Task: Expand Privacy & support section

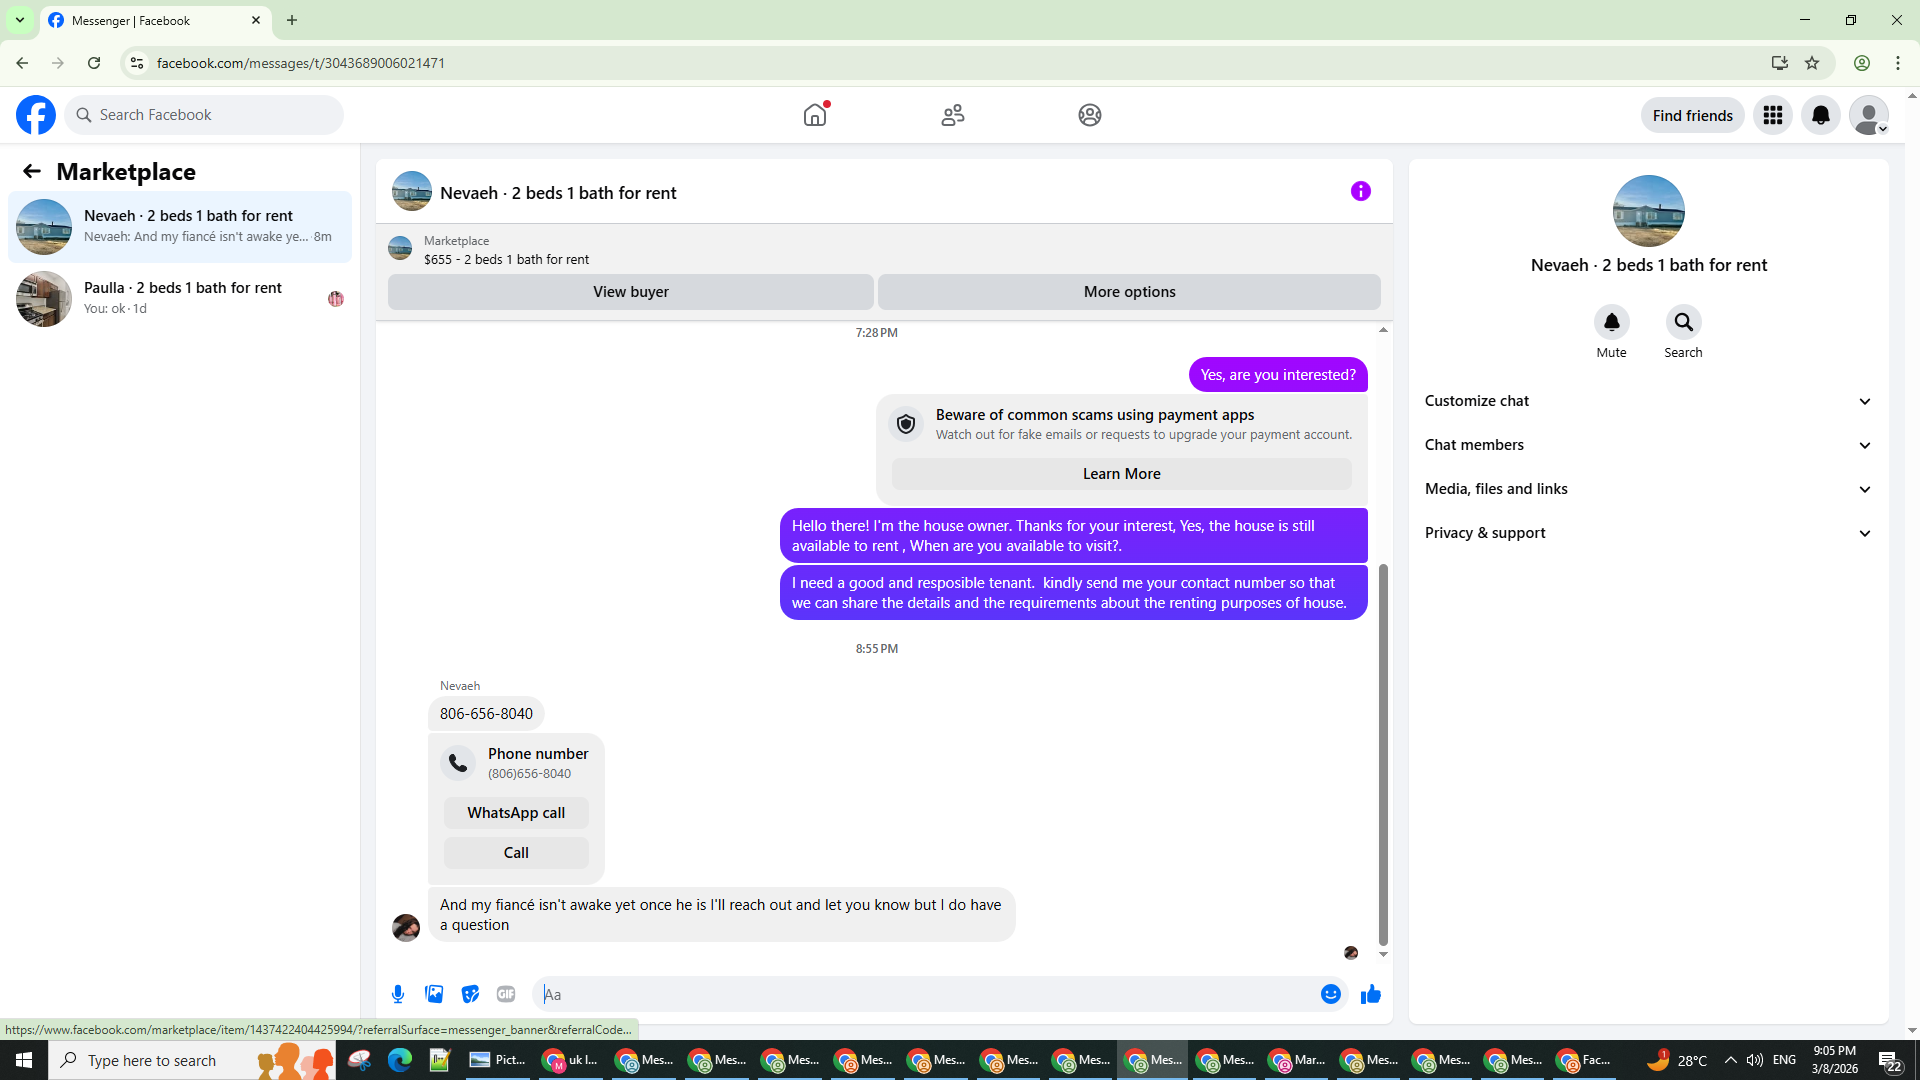Action: pyautogui.click(x=1648, y=533)
